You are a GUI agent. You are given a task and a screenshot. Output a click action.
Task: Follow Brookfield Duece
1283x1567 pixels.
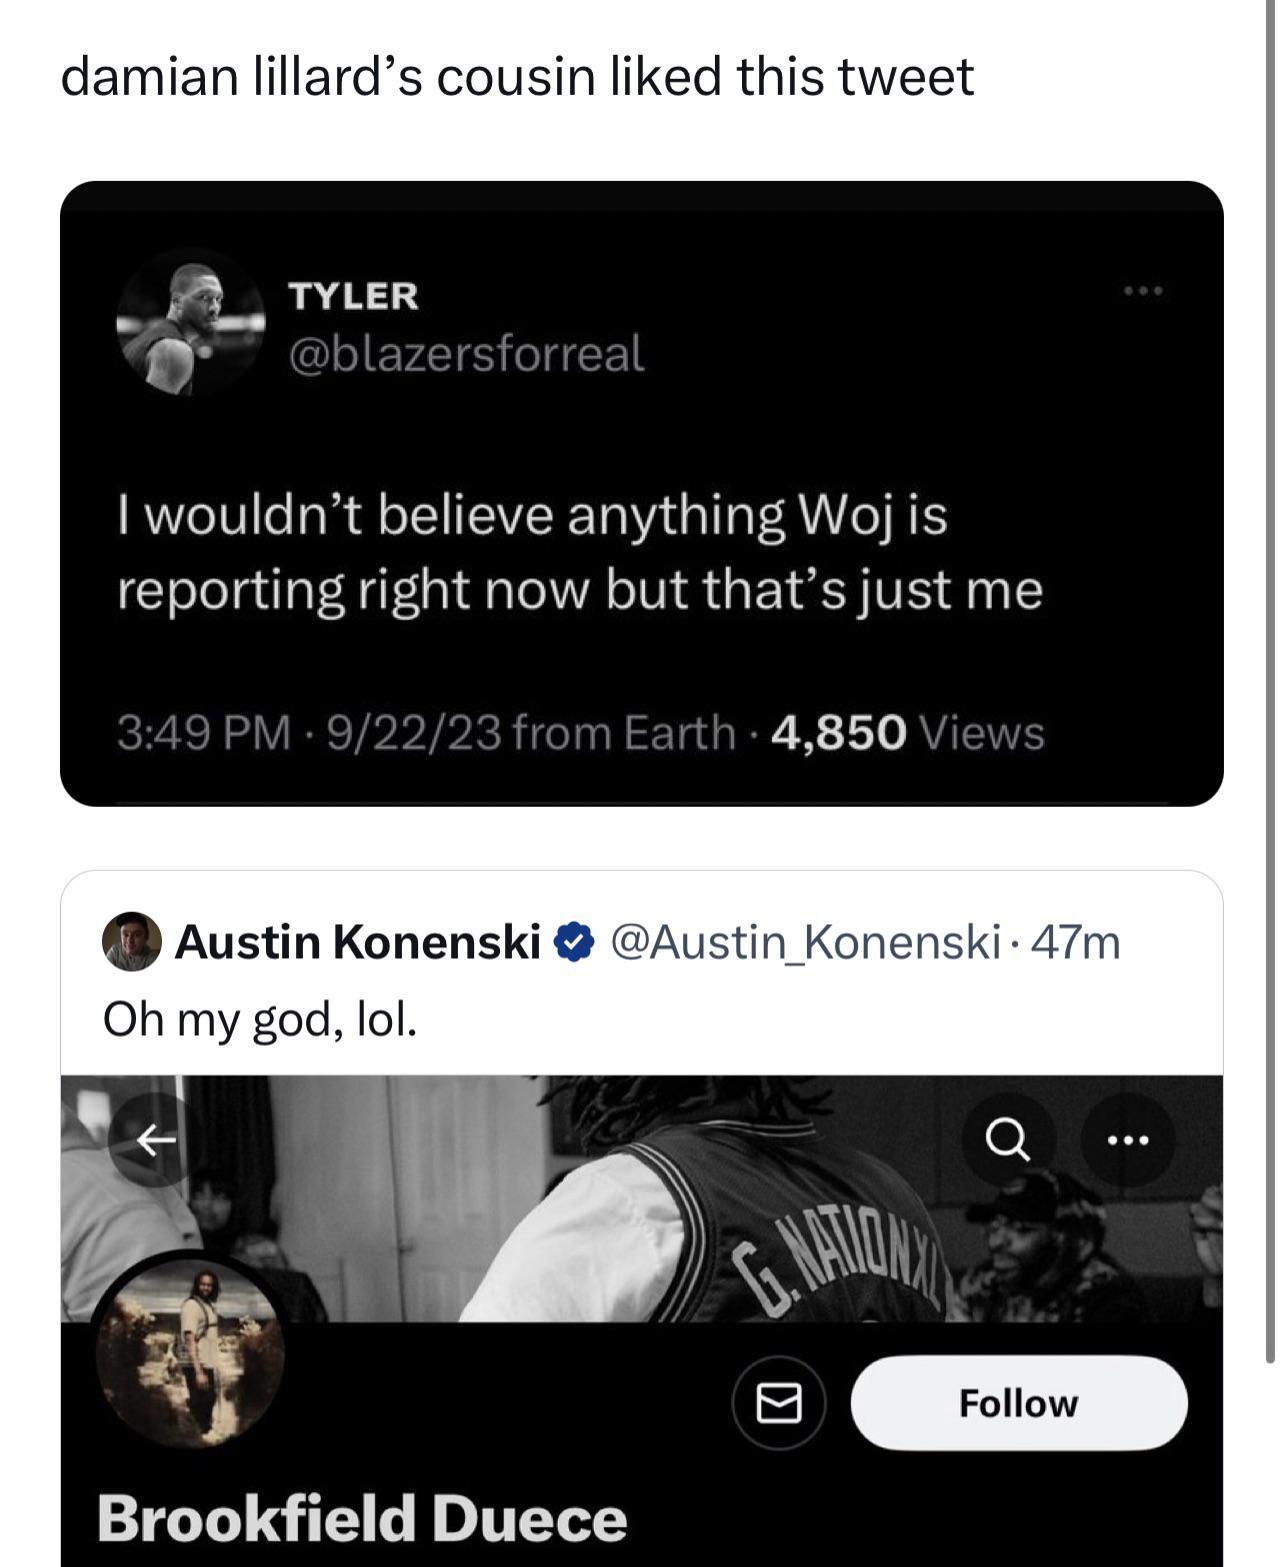point(1018,1403)
